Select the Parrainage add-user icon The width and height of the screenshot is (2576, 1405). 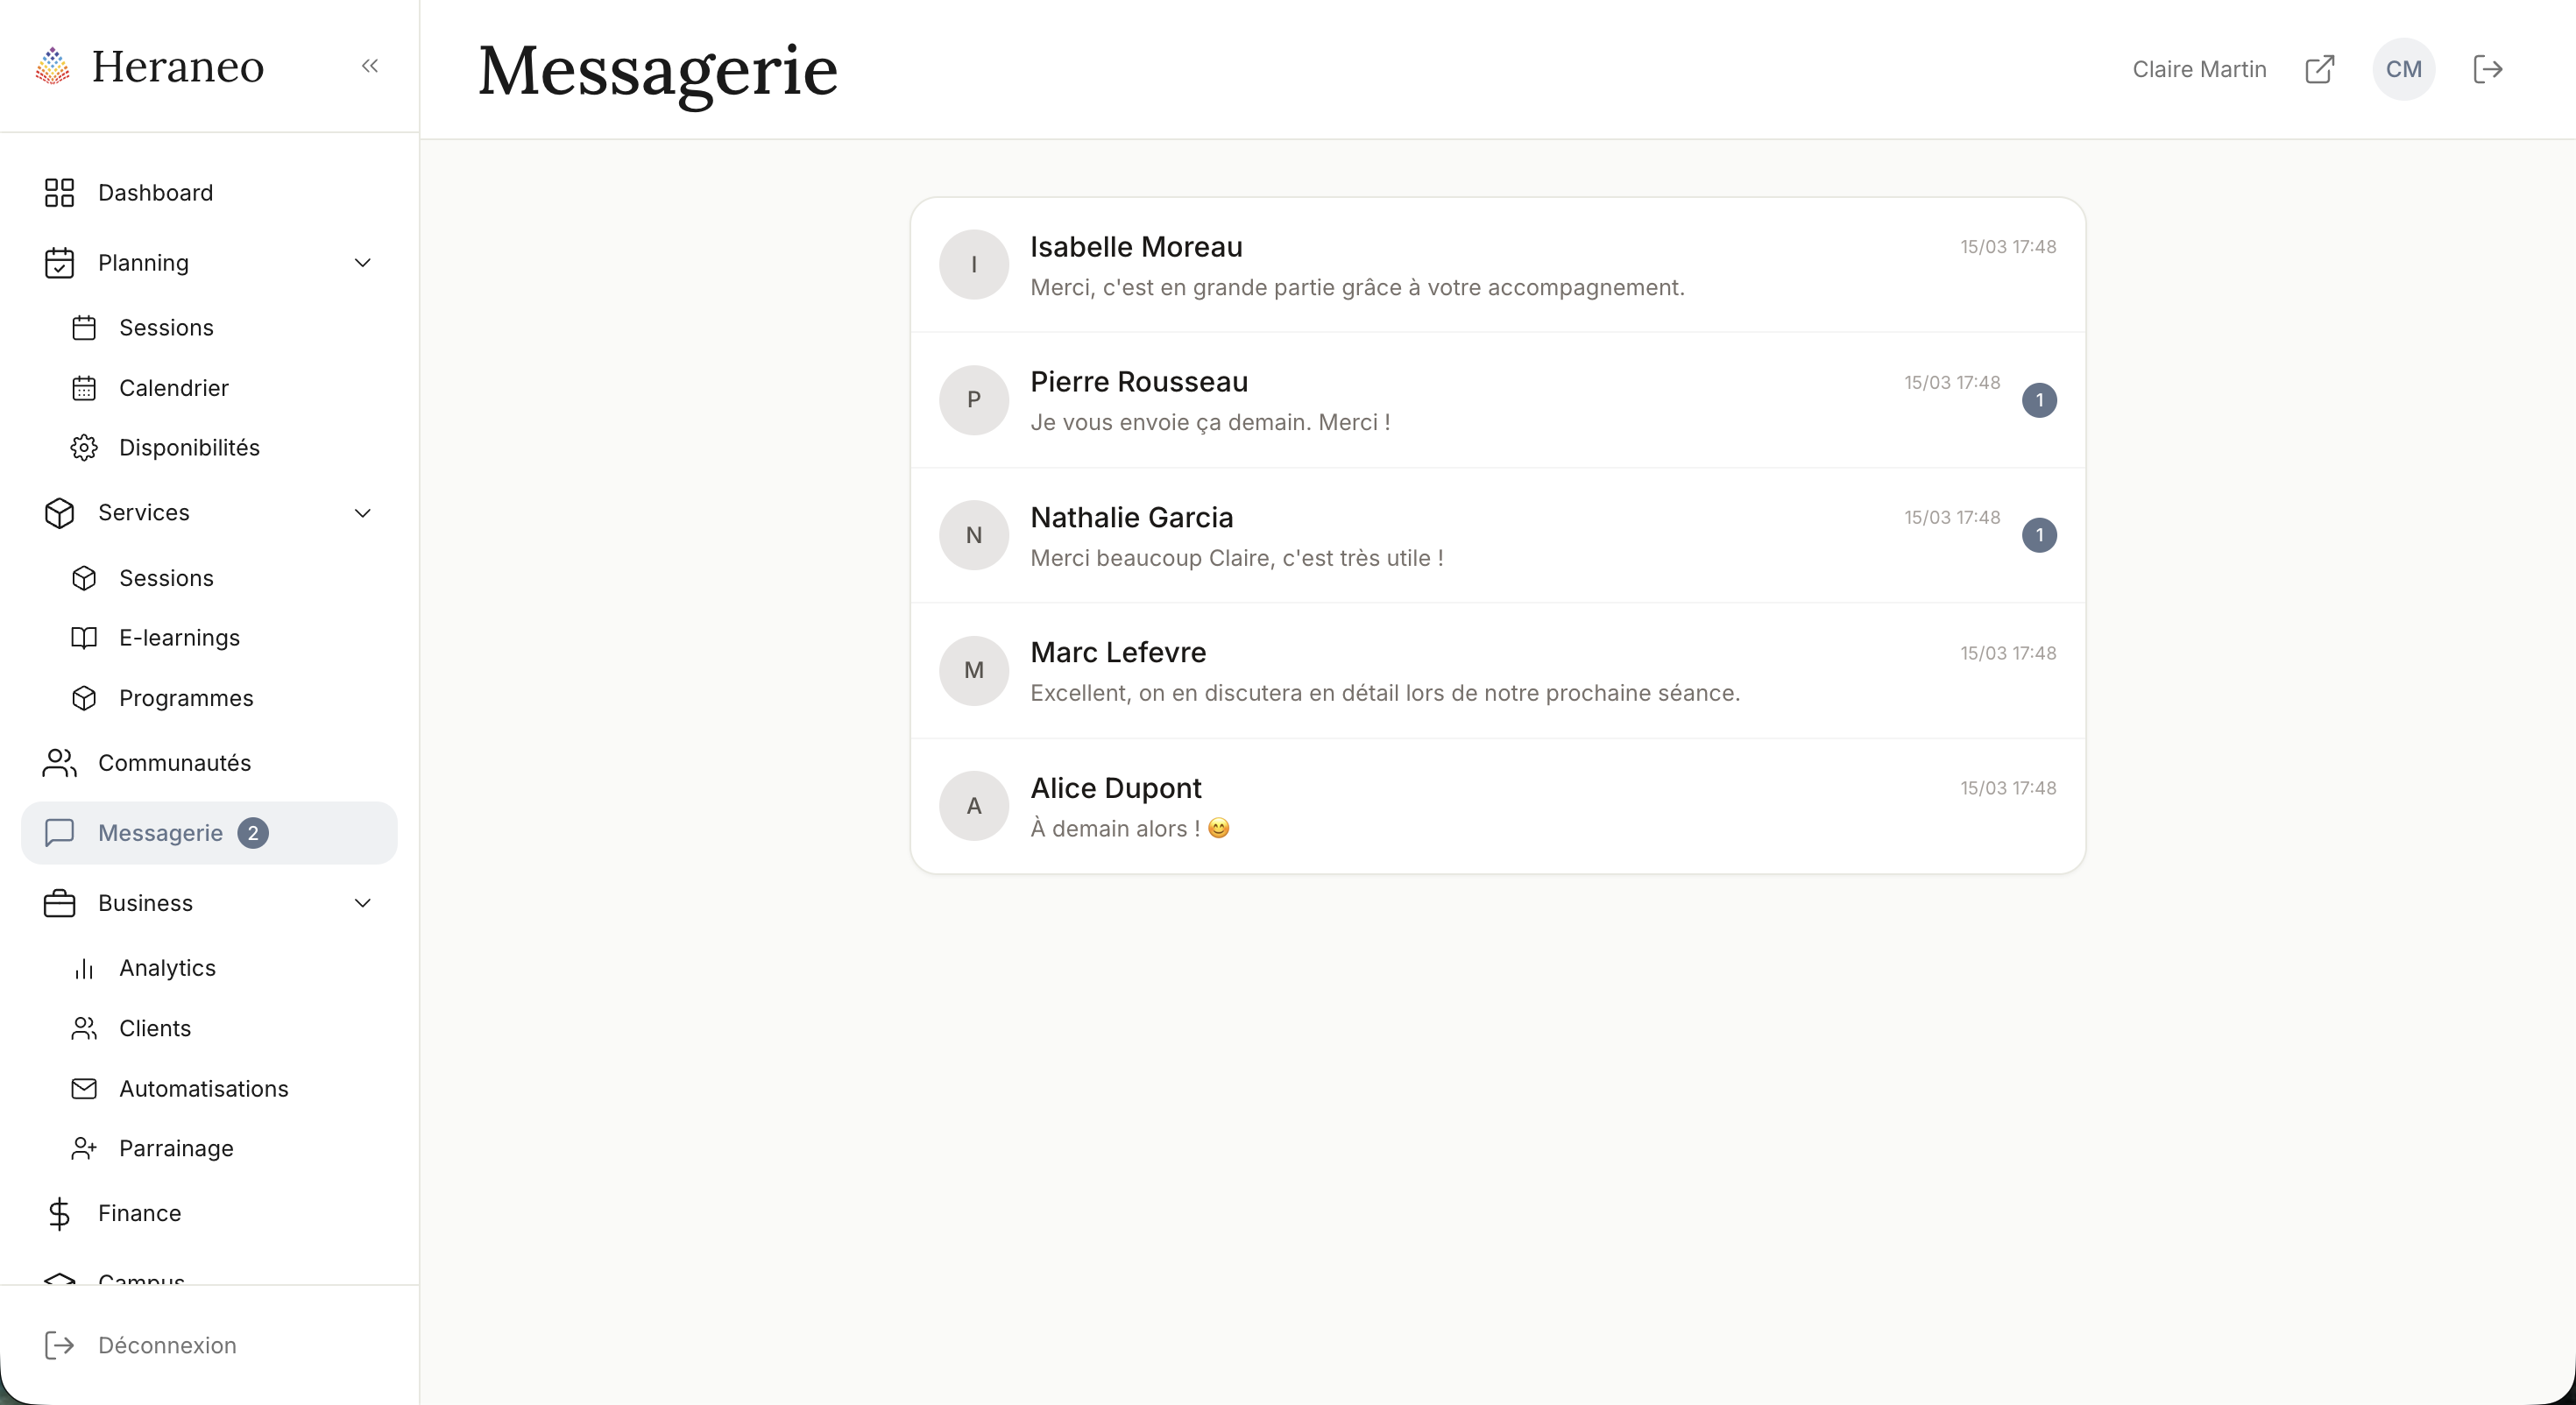[85, 1148]
